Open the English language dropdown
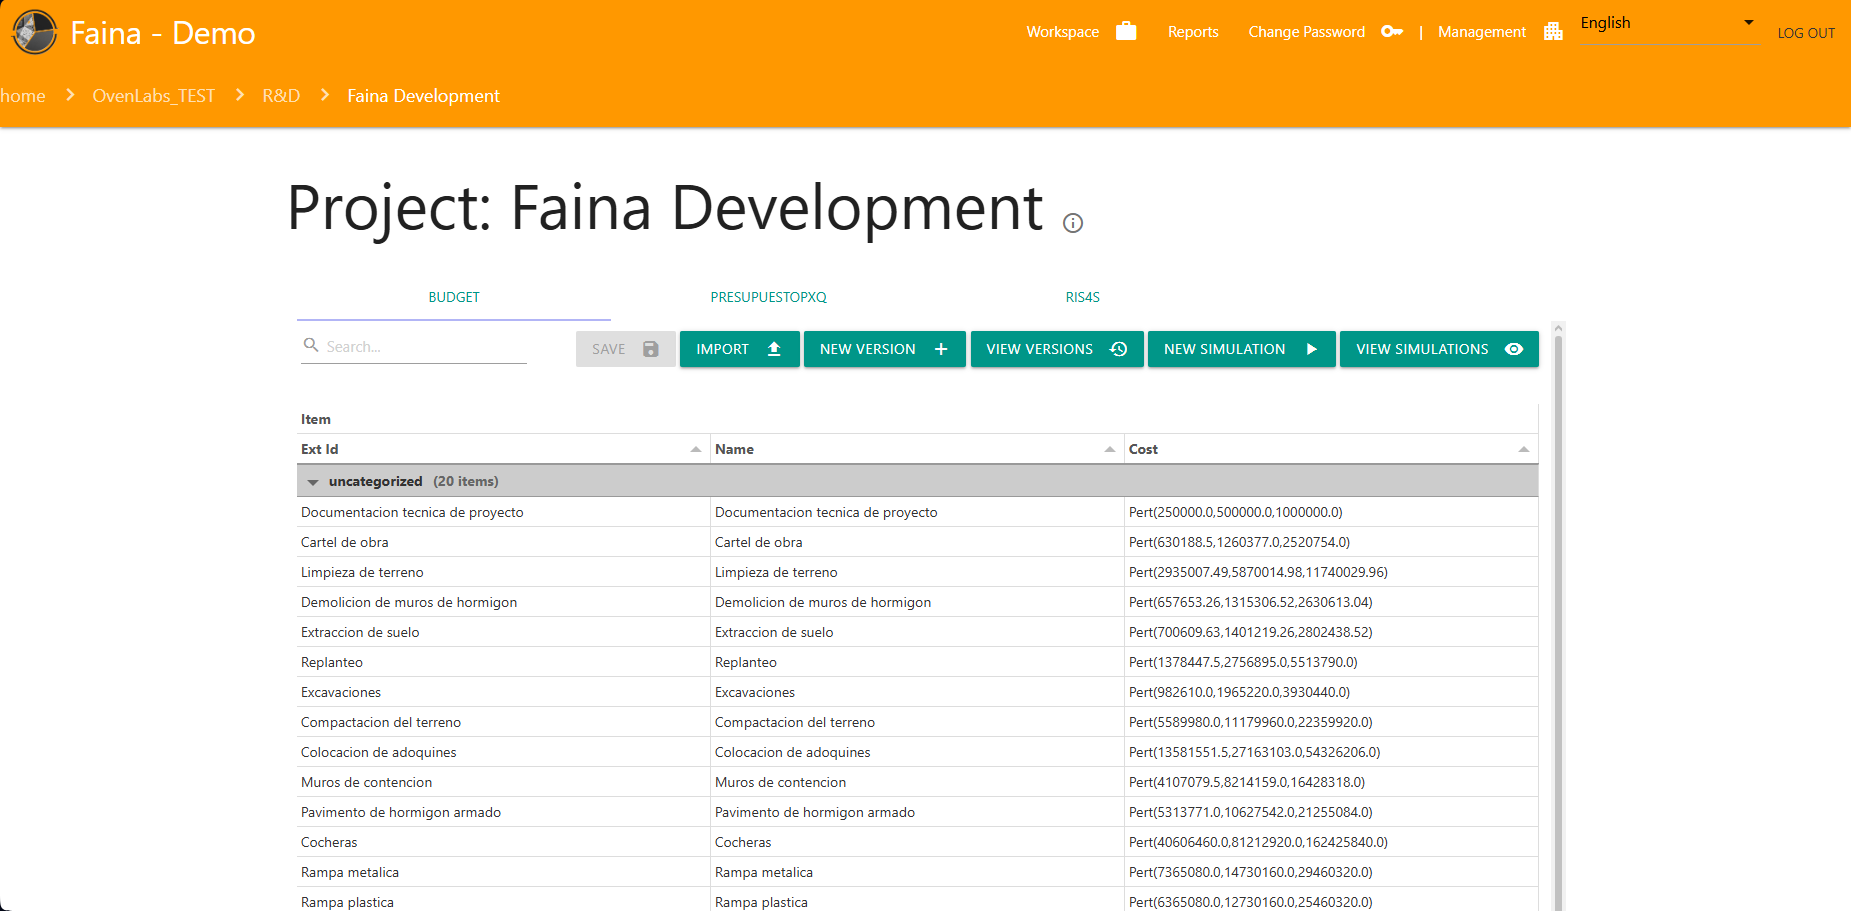Screen dimensions: 1851x911 click(1668, 23)
